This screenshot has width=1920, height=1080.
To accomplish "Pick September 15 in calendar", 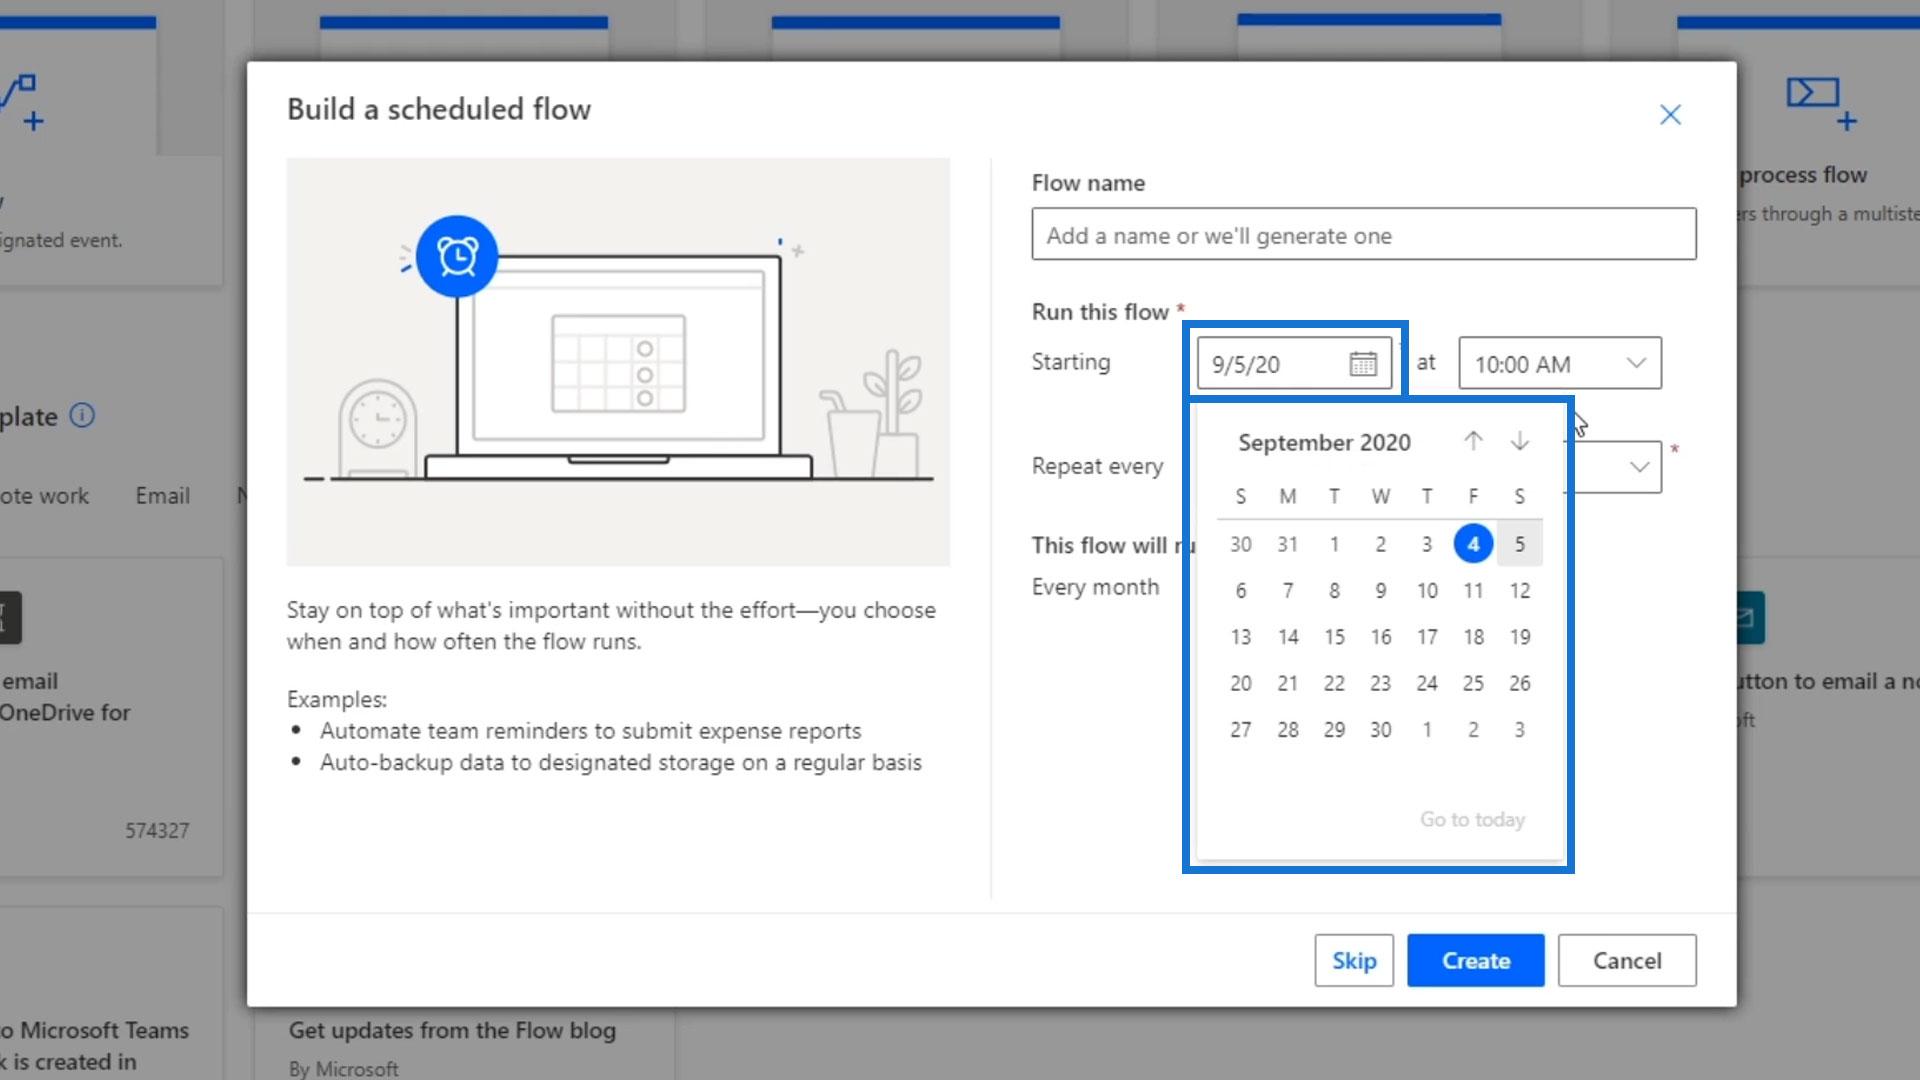I will click(x=1334, y=637).
